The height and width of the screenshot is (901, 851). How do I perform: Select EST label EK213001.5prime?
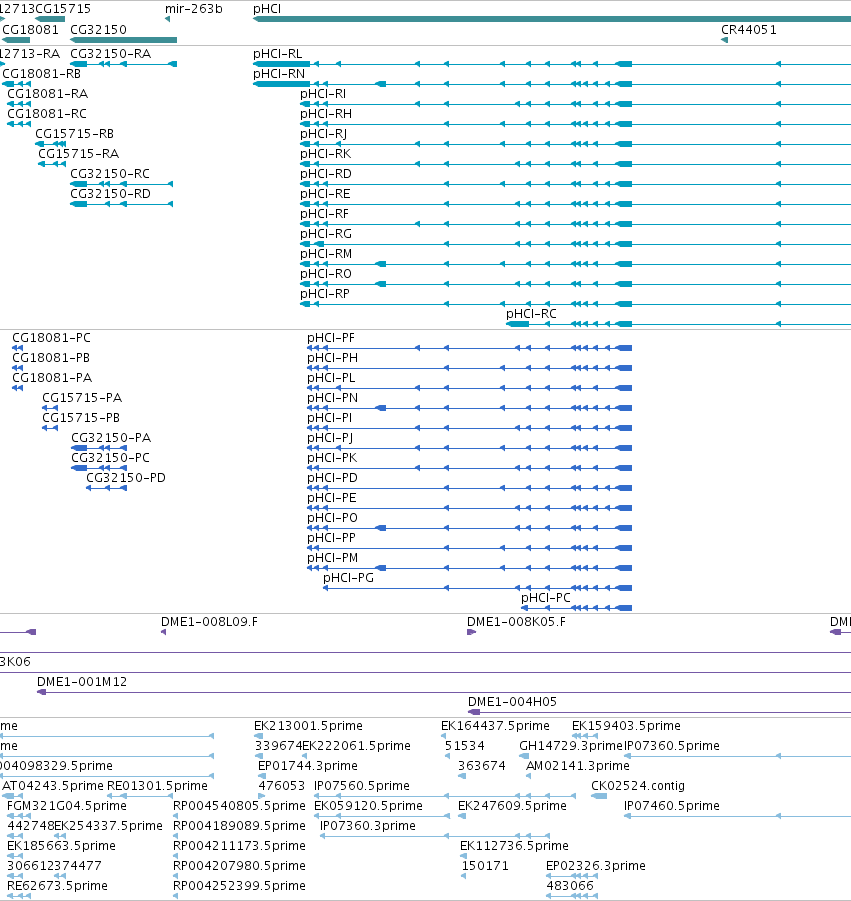coord(308,726)
